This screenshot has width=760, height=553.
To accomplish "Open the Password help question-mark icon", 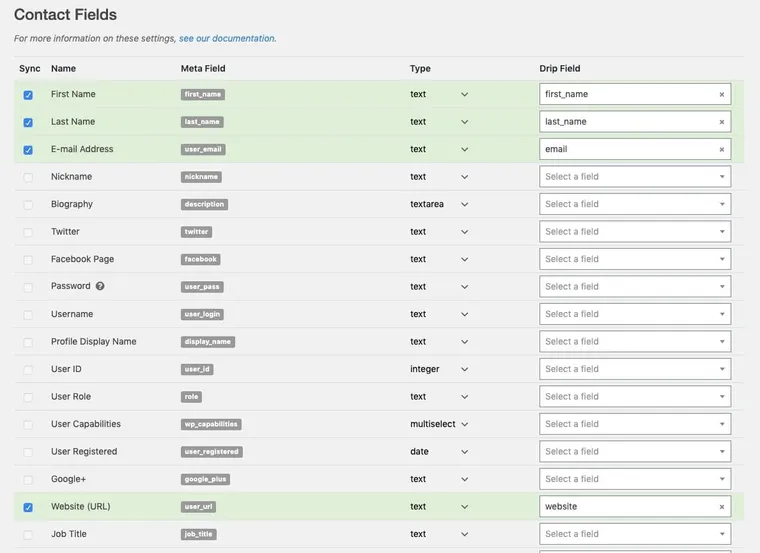I will (100, 286).
